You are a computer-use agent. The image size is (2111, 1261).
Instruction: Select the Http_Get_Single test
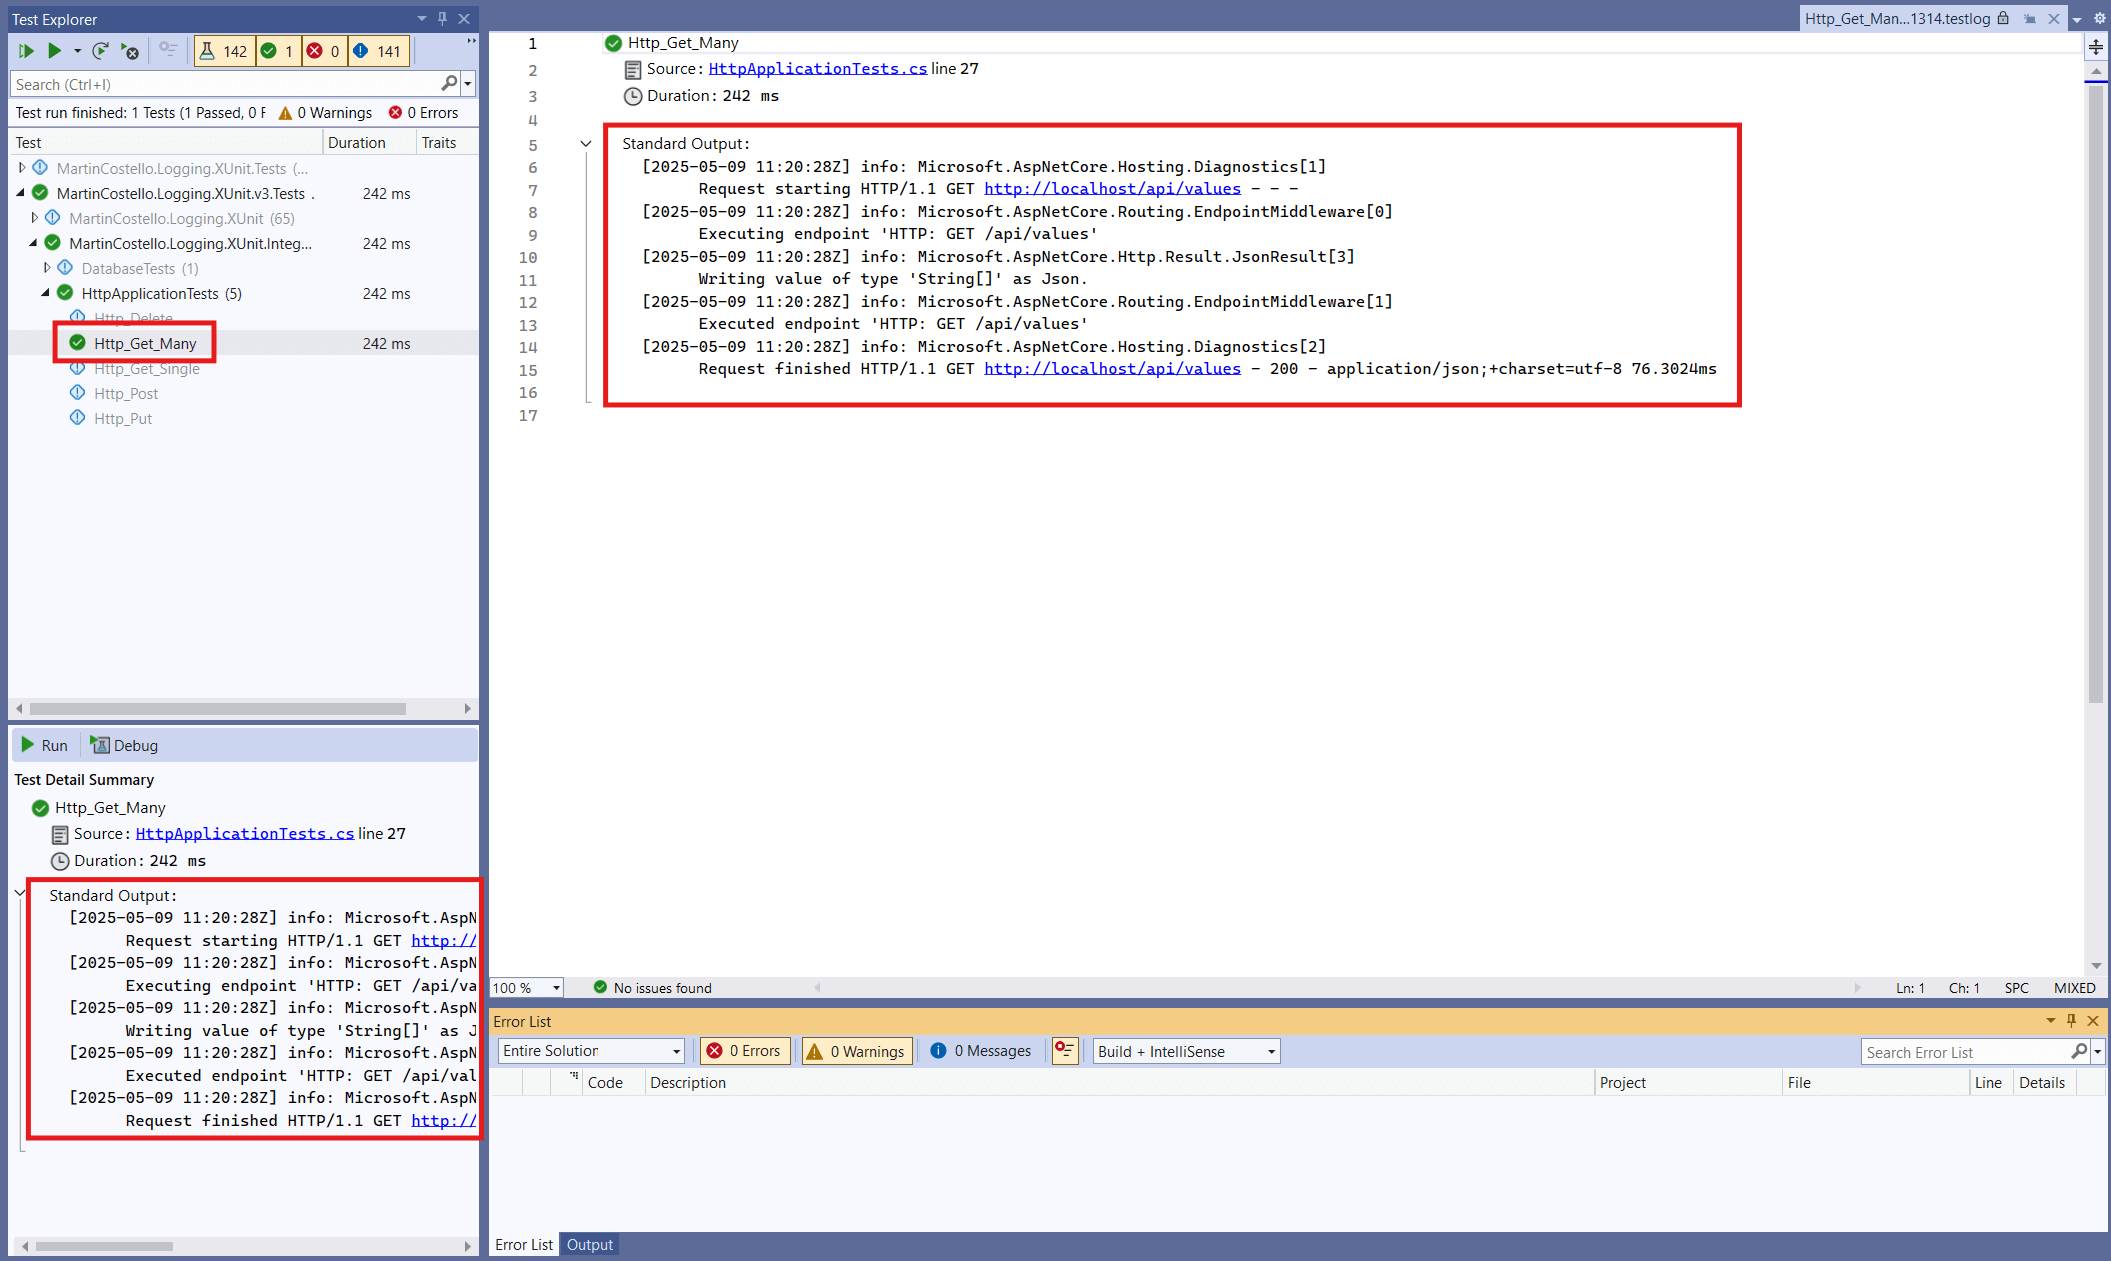(x=147, y=368)
